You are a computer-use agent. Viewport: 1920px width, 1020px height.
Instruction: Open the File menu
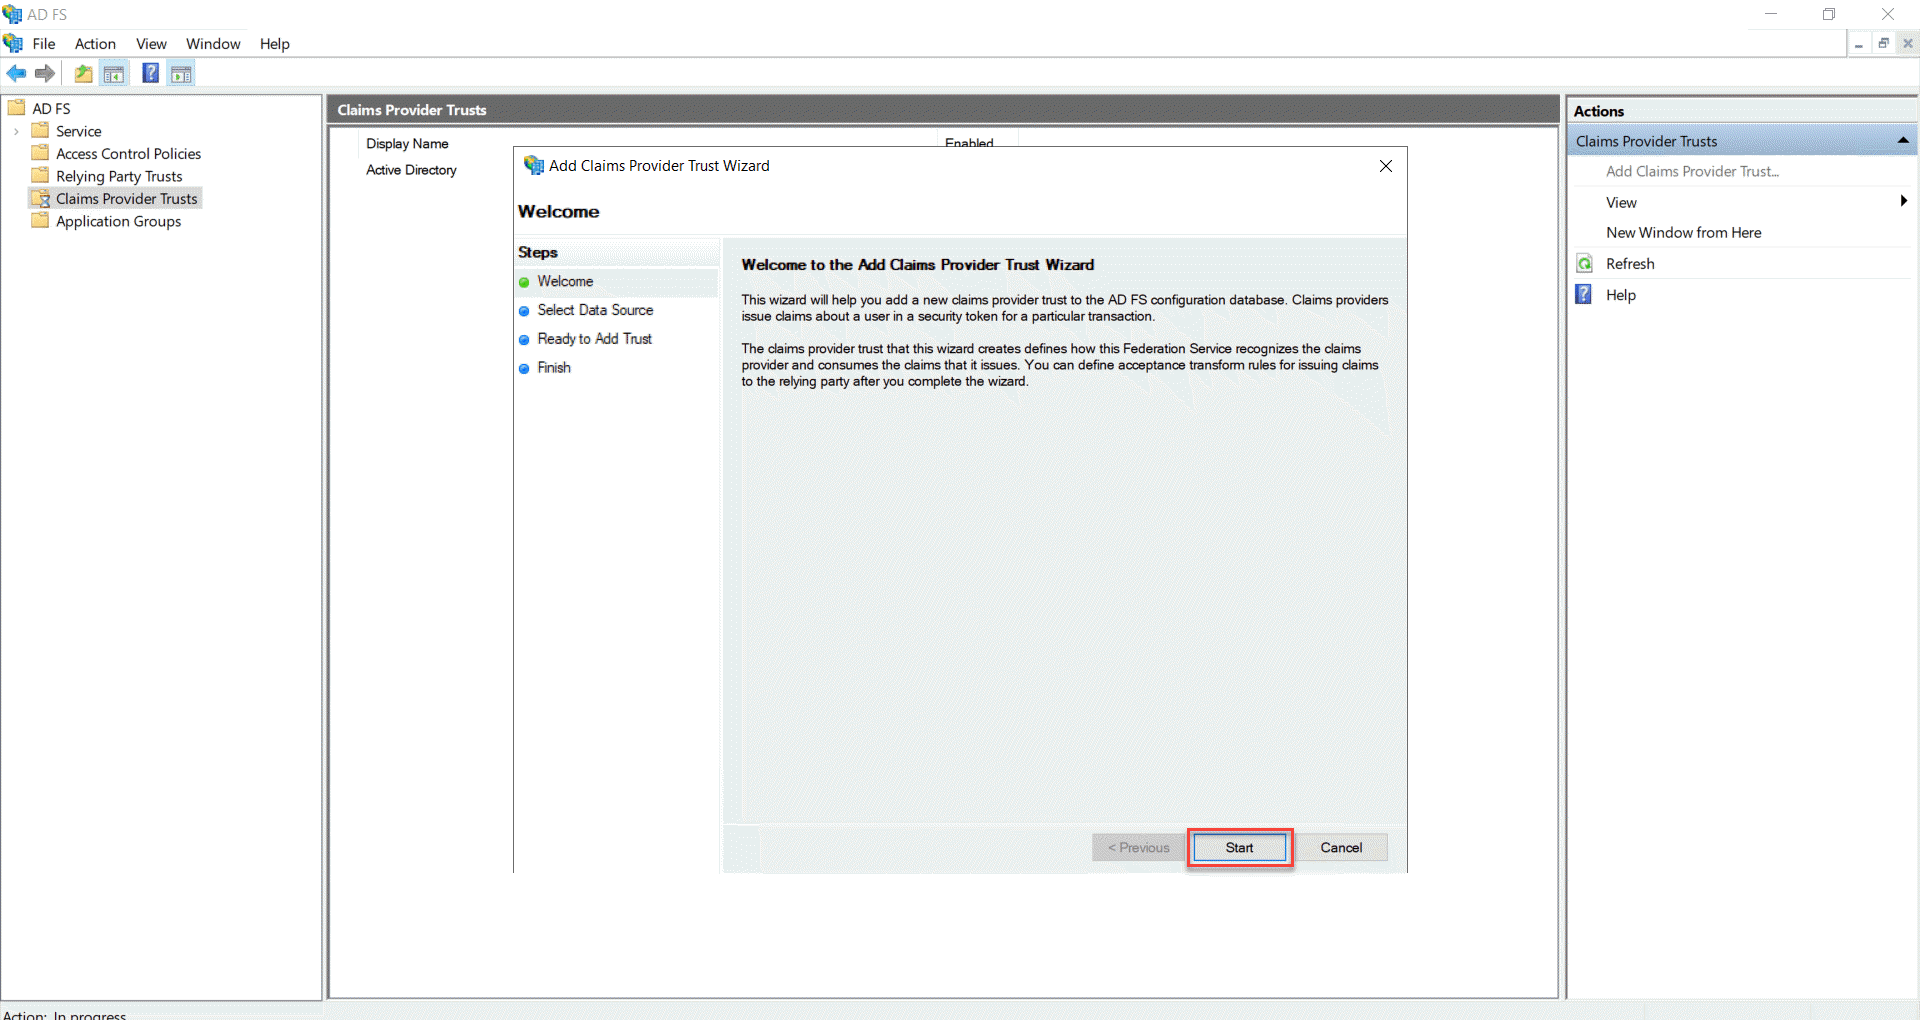click(x=44, y=44)
